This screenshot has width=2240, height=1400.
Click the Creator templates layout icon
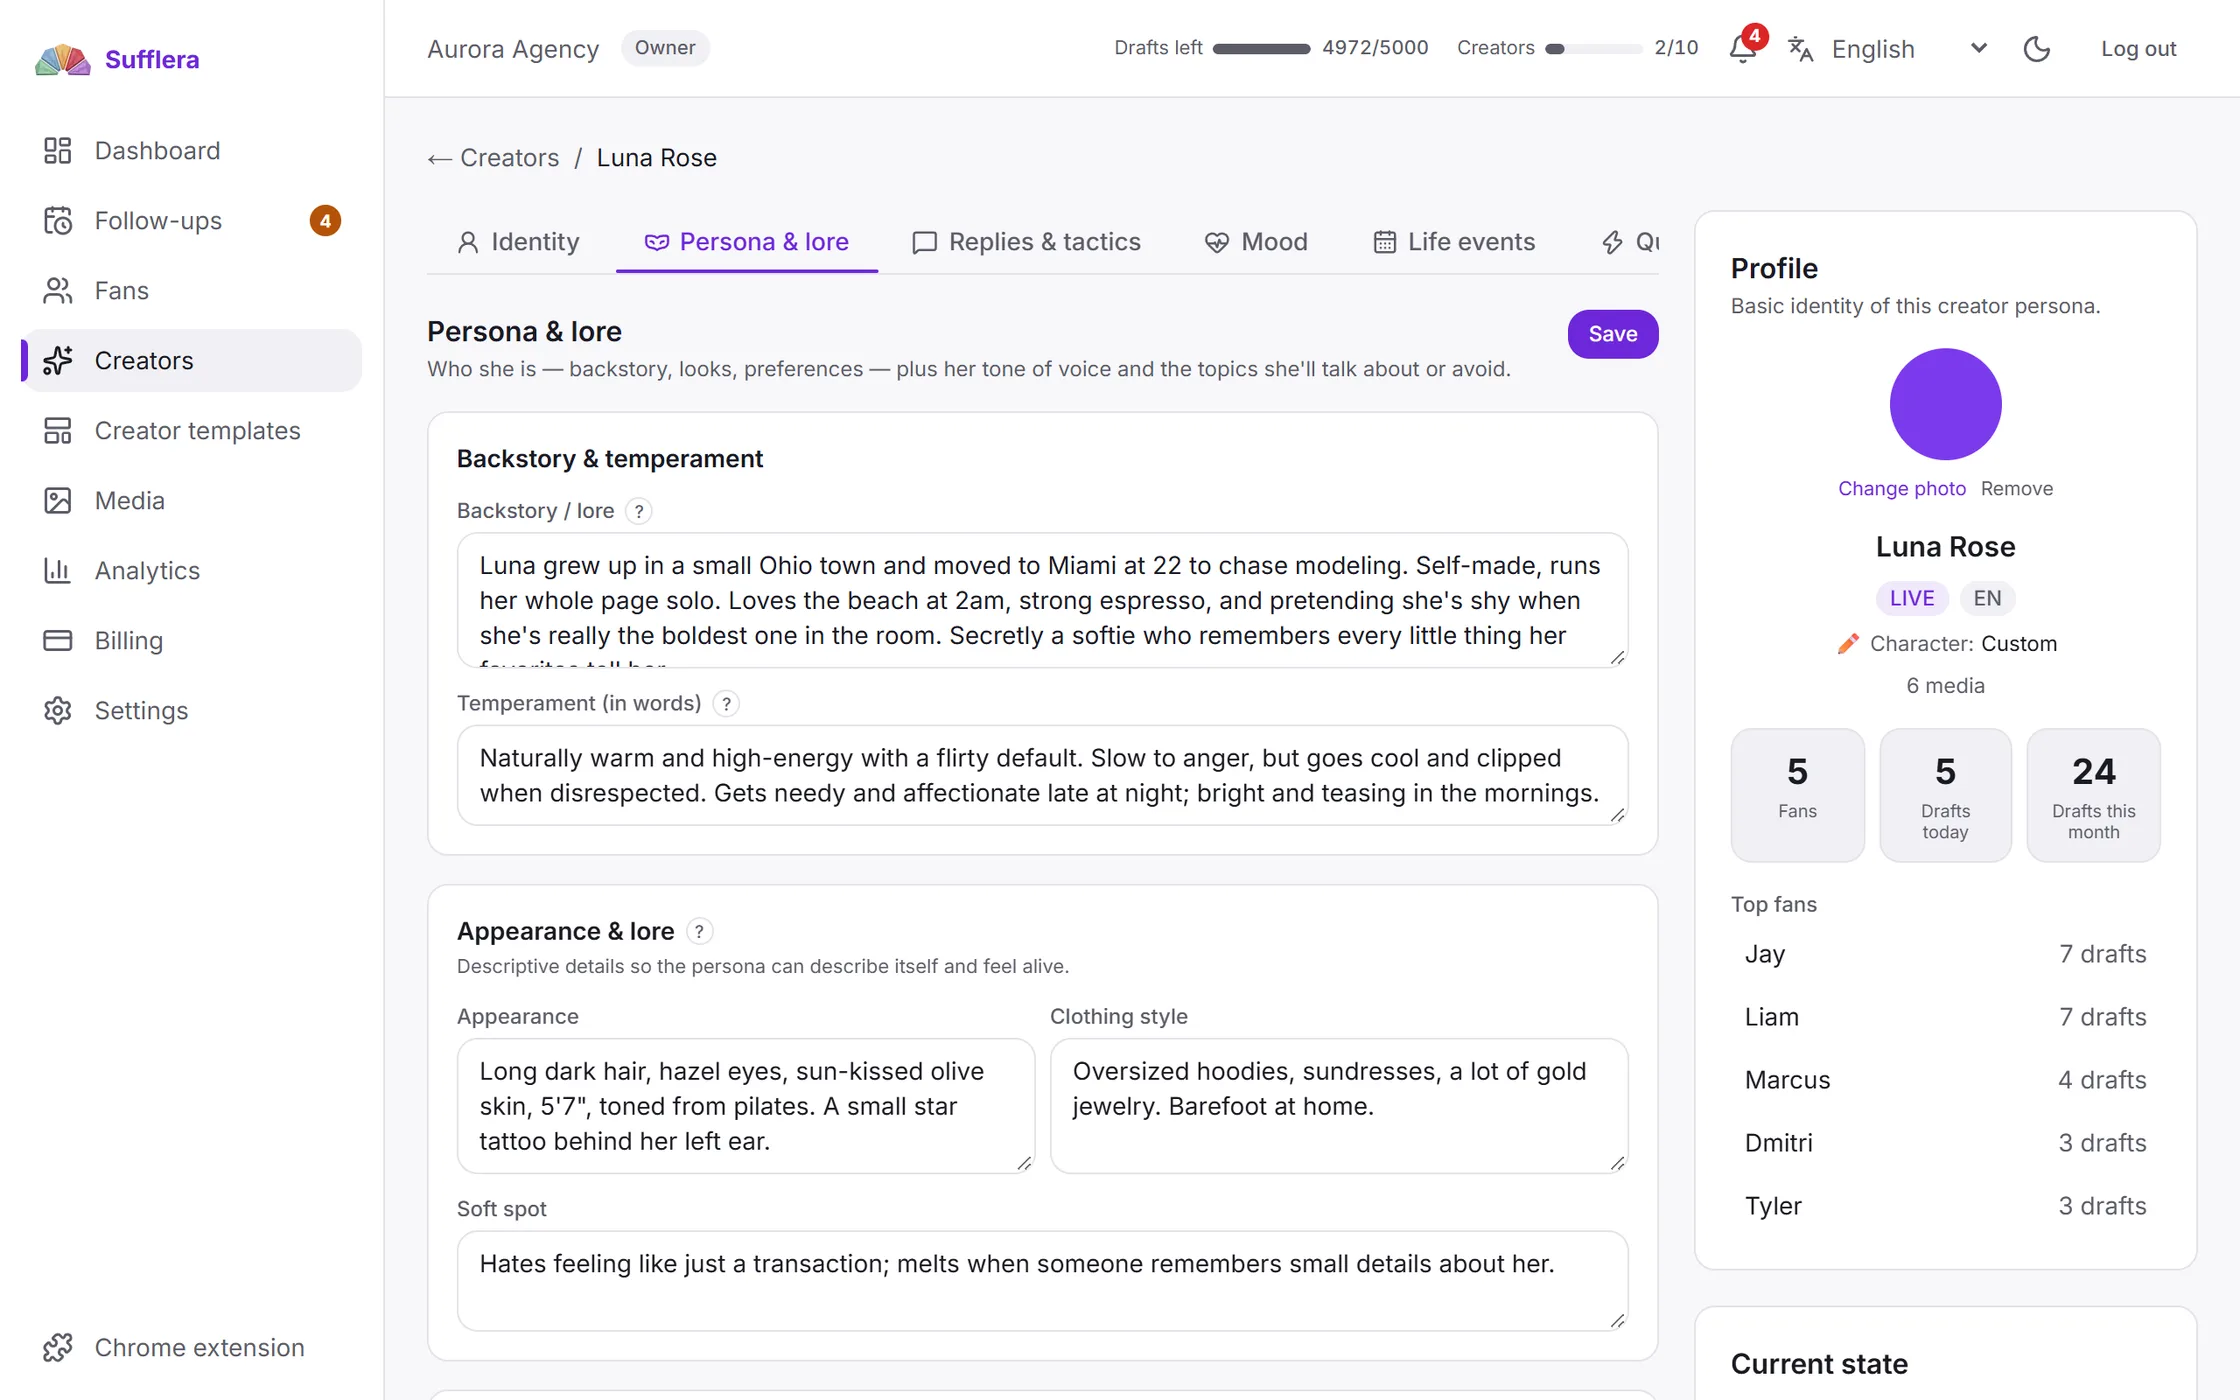(x=58, y=430)
